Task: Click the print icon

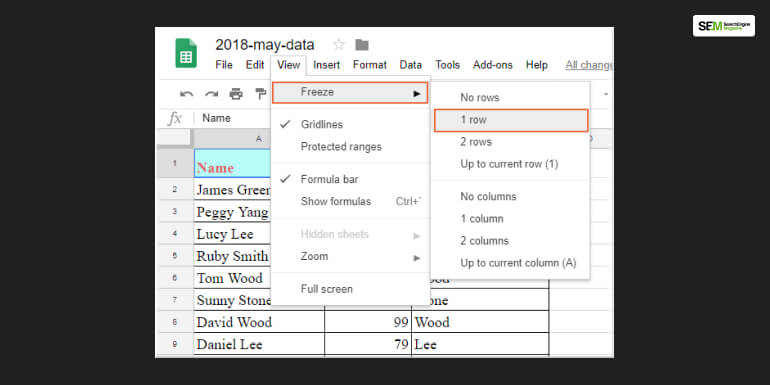Action: (x=236, y=93)
